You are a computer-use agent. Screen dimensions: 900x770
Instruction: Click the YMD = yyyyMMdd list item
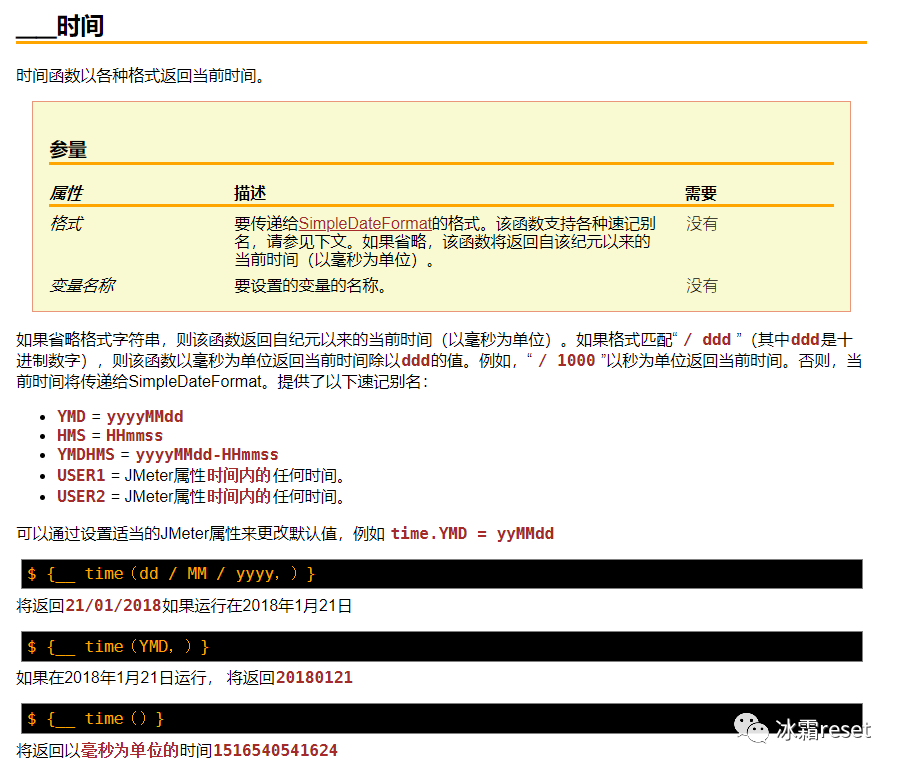click(x=120, y=417)
